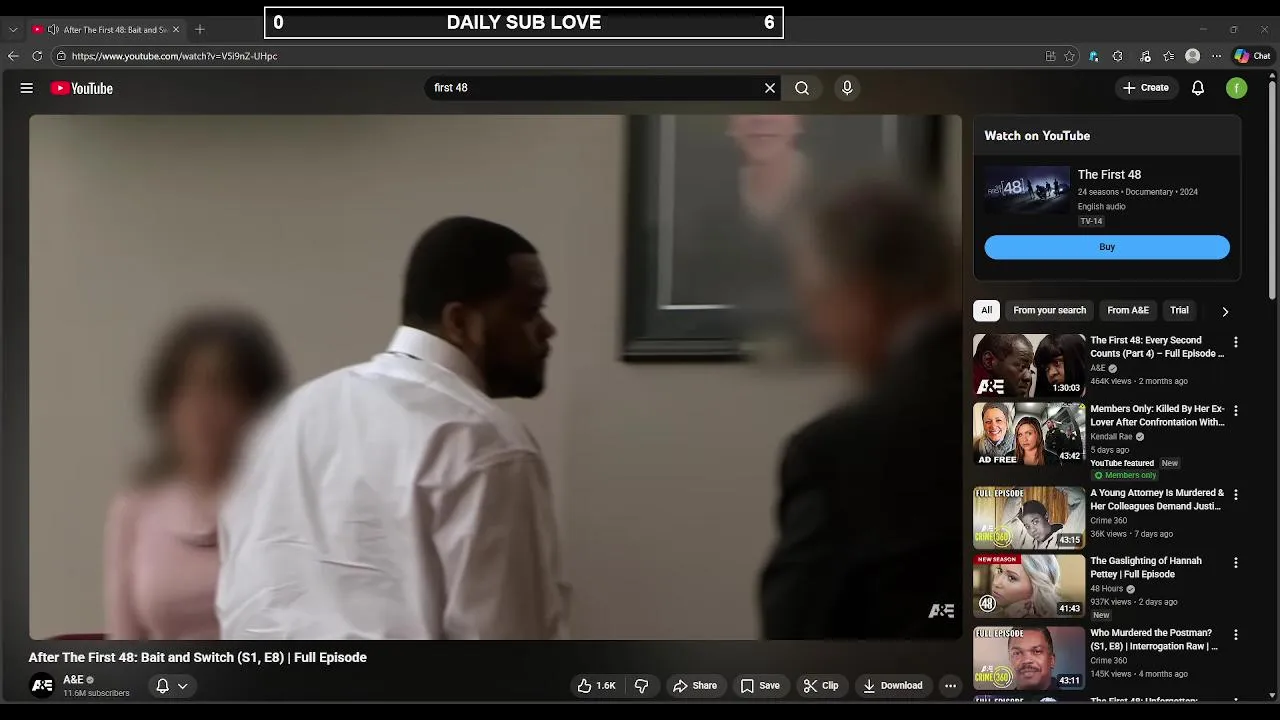
Task: Reload the browser page
Action: (x=37, y=56)
